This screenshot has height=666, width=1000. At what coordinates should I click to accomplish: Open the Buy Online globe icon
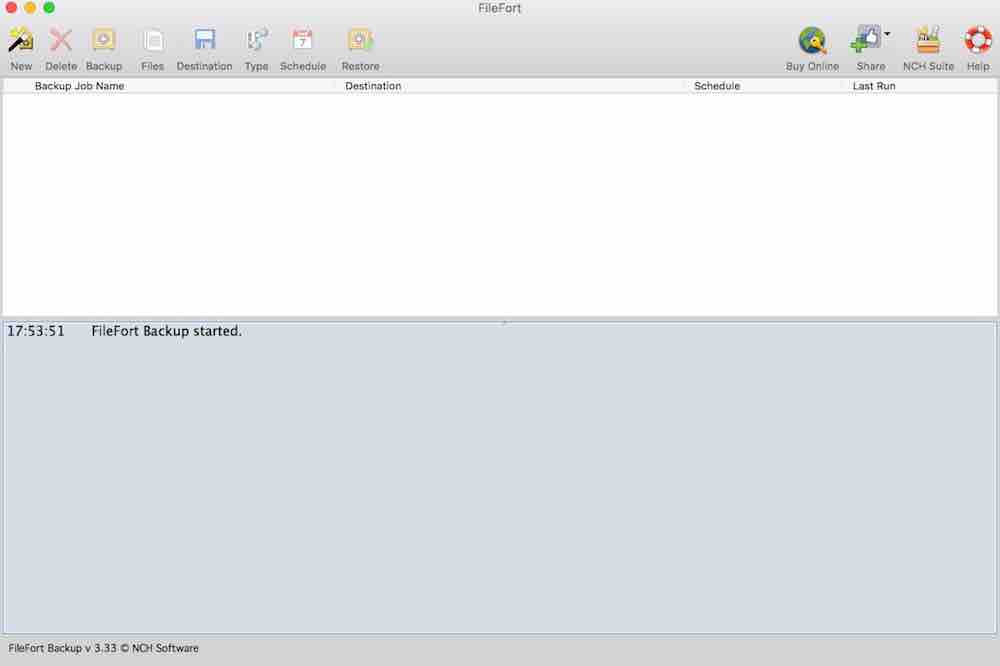812,41
